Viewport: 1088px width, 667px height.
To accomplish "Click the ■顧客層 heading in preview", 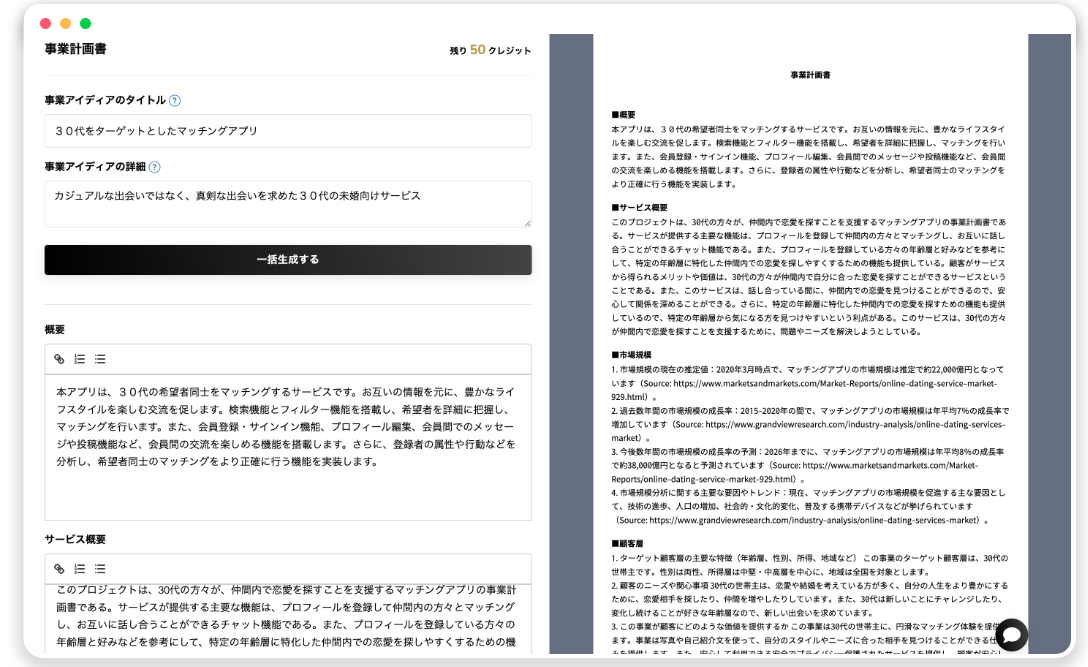I will pyautogui.click(x=627, y=543).
